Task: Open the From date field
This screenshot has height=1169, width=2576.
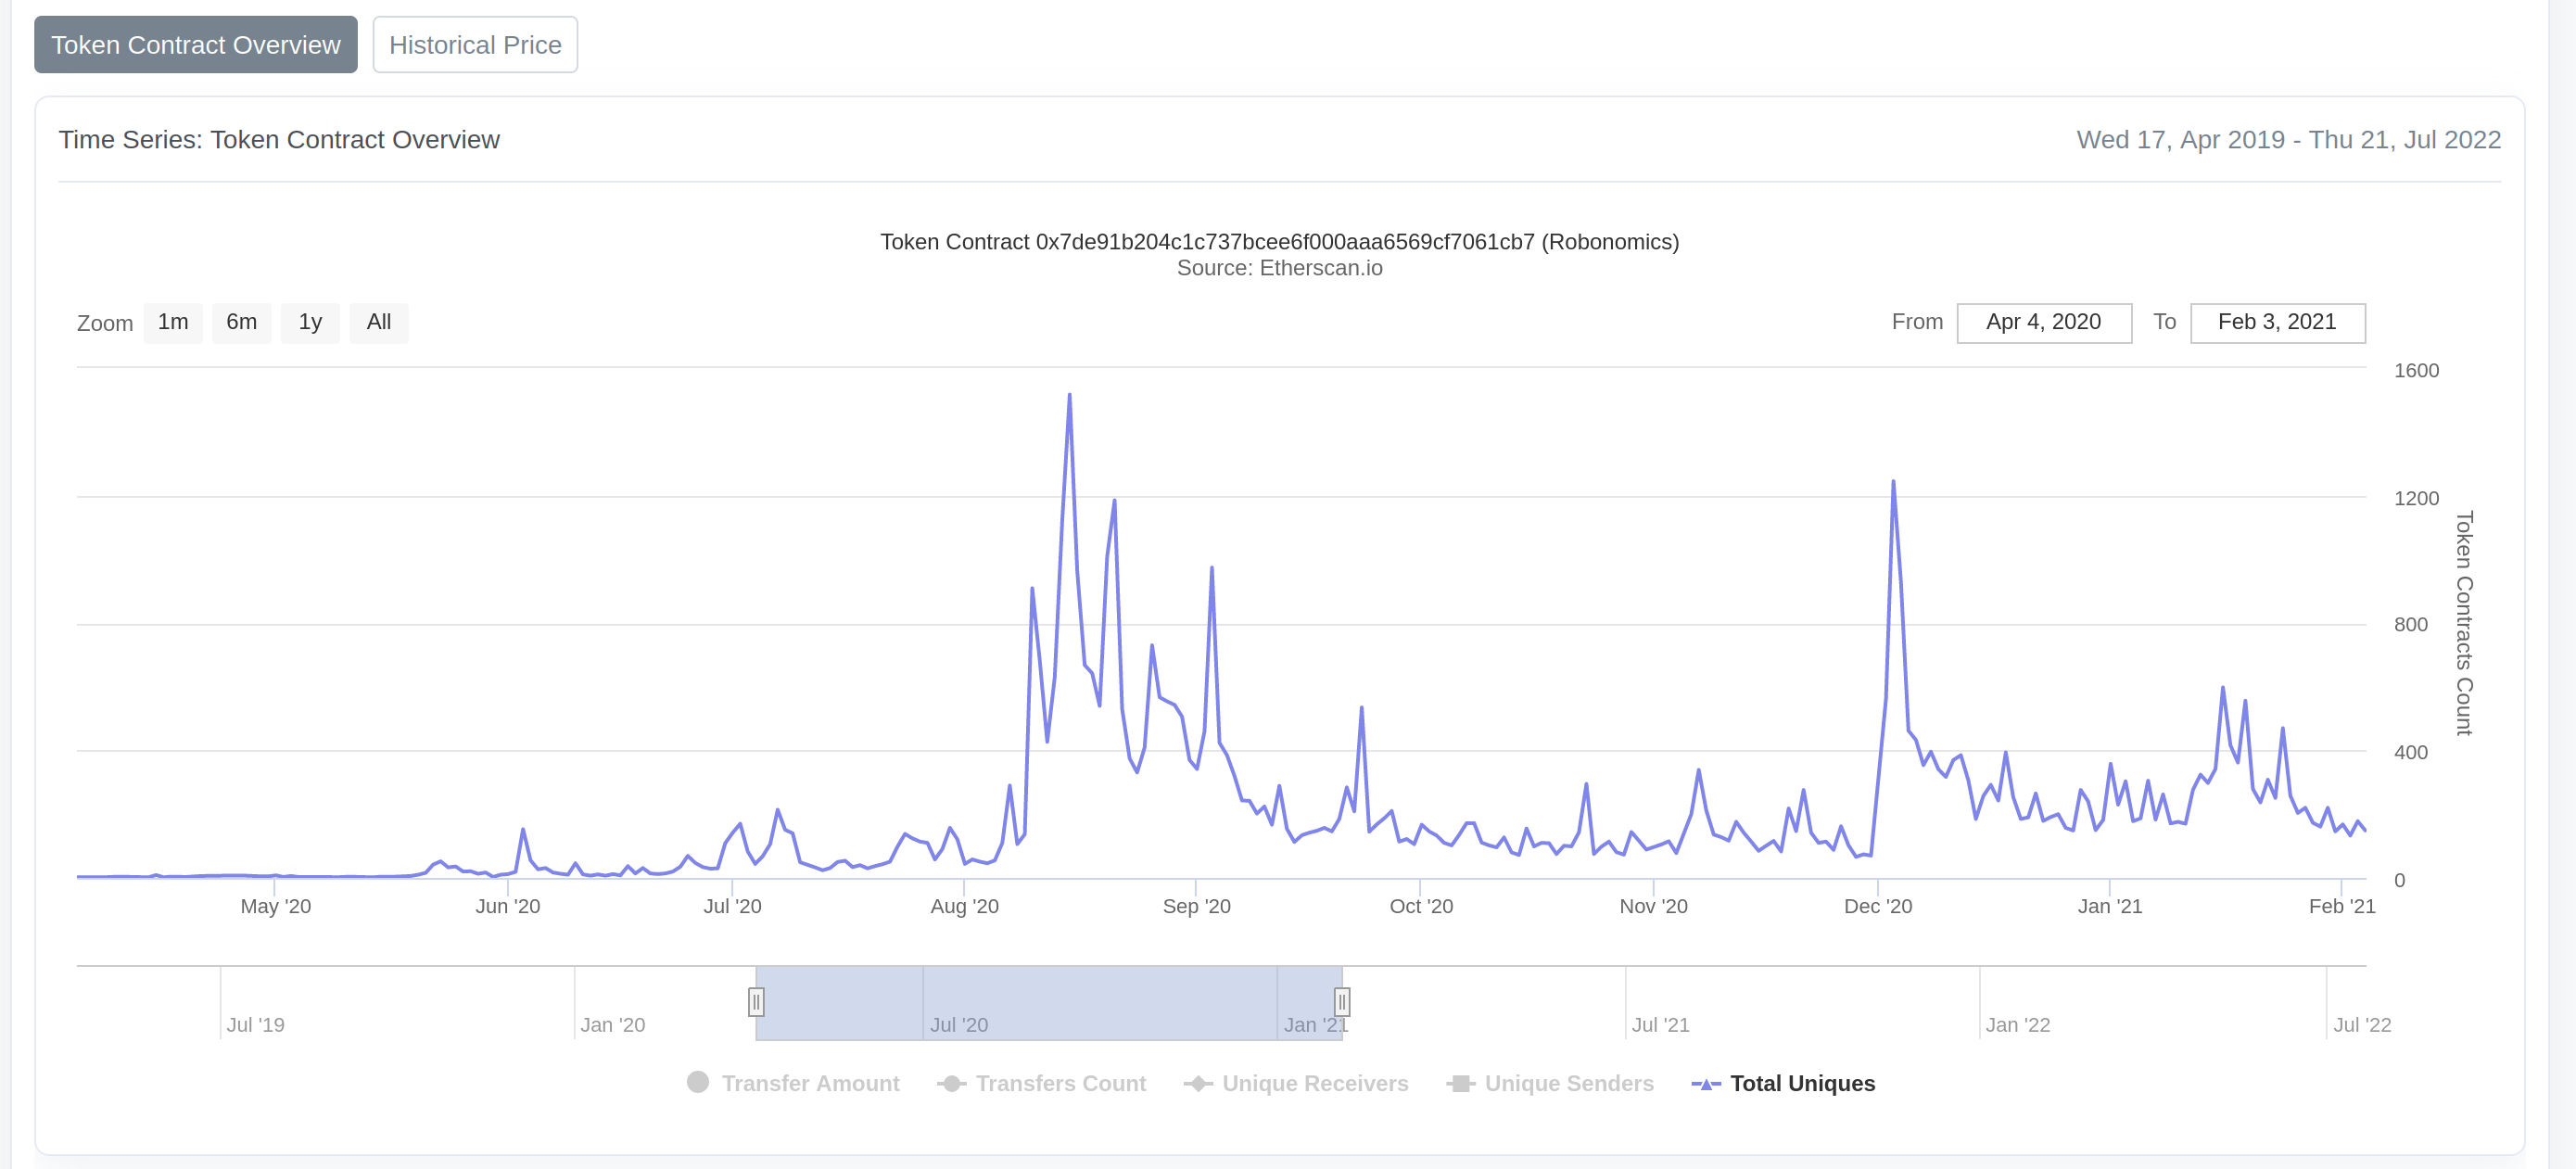Action: 2043,322
